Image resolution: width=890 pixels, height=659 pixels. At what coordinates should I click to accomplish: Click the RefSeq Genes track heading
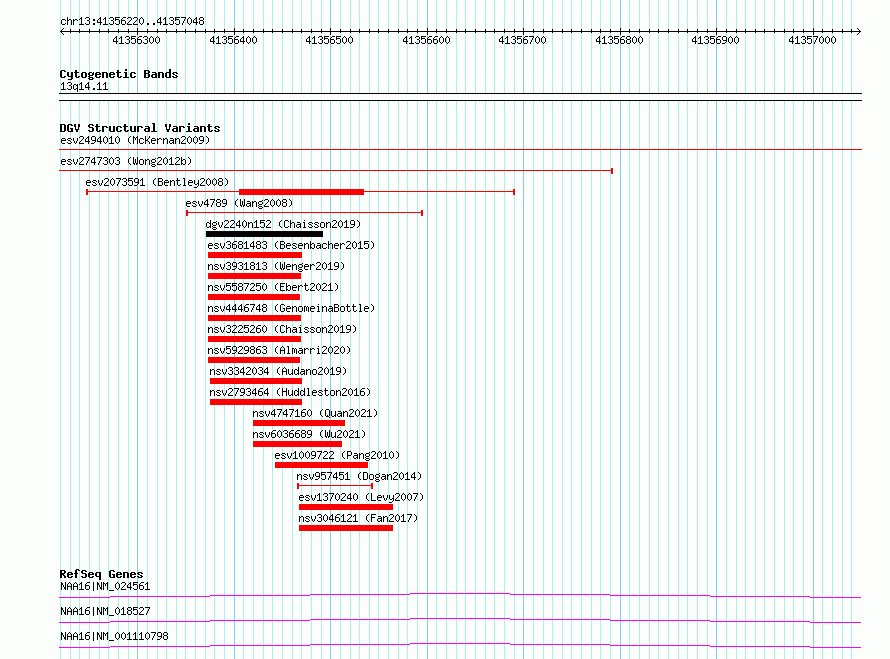click(x=101, y=574)
